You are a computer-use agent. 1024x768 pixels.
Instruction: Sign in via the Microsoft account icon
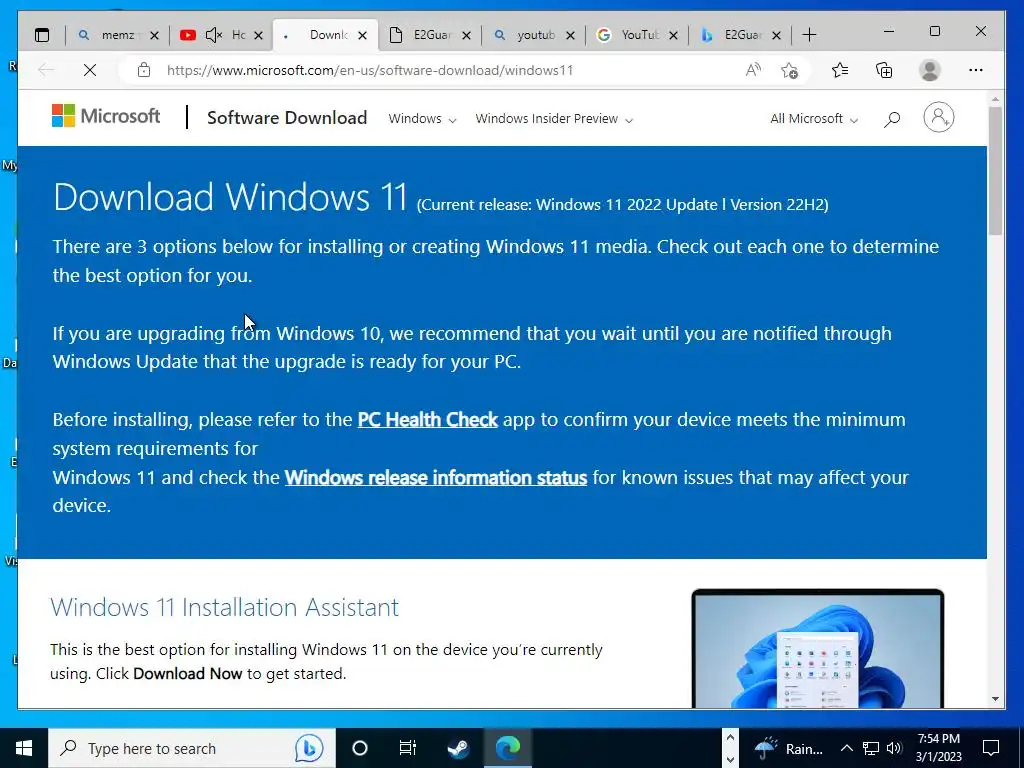[x=938, y=118]
